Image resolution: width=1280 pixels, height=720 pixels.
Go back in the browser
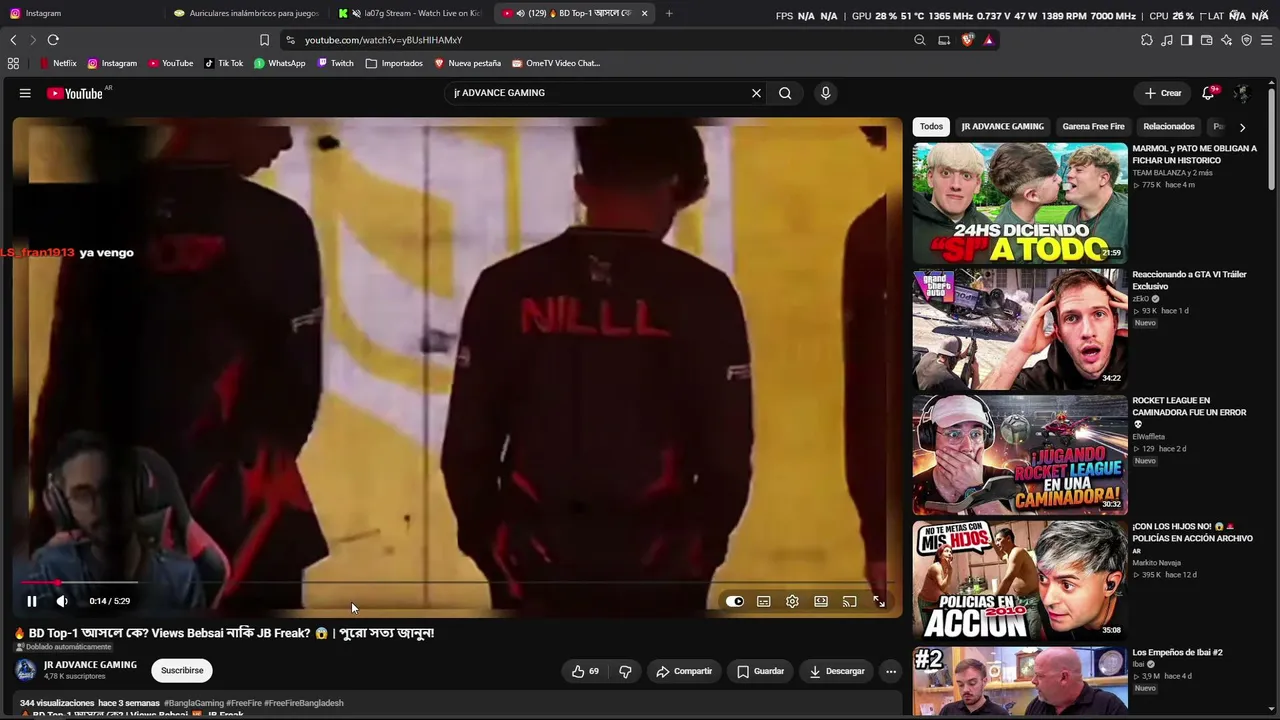[13, 40]
